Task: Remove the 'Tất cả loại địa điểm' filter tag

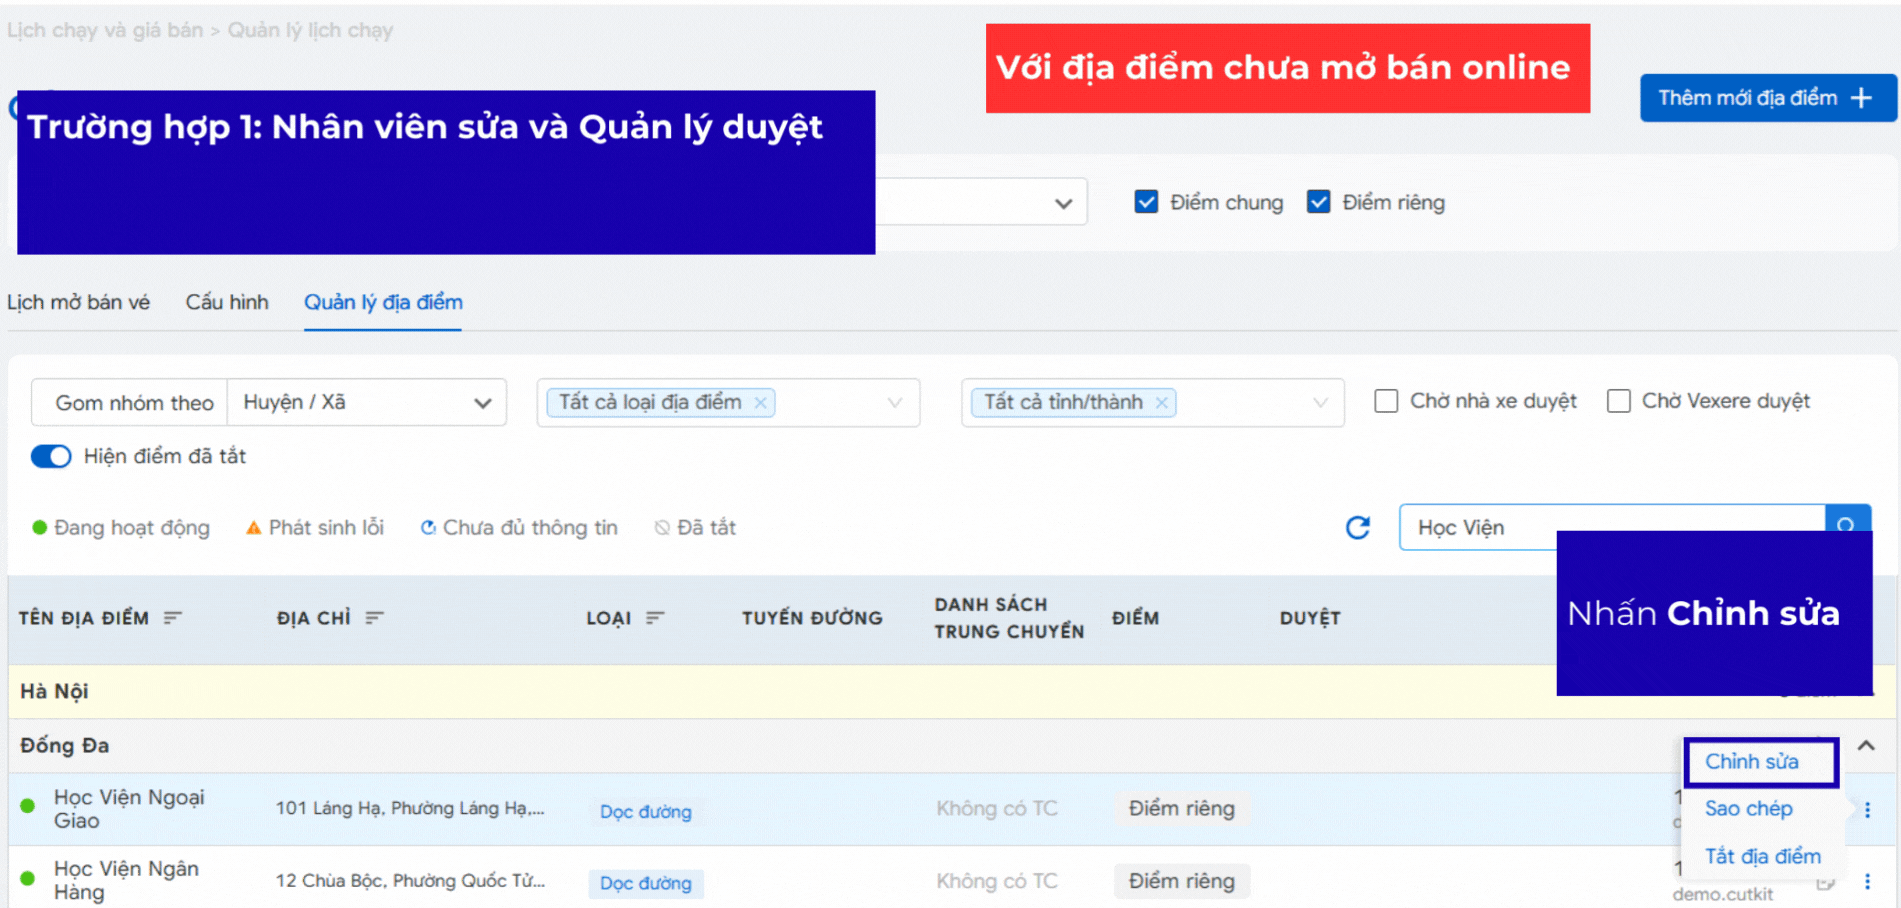Action: point(761,402)
